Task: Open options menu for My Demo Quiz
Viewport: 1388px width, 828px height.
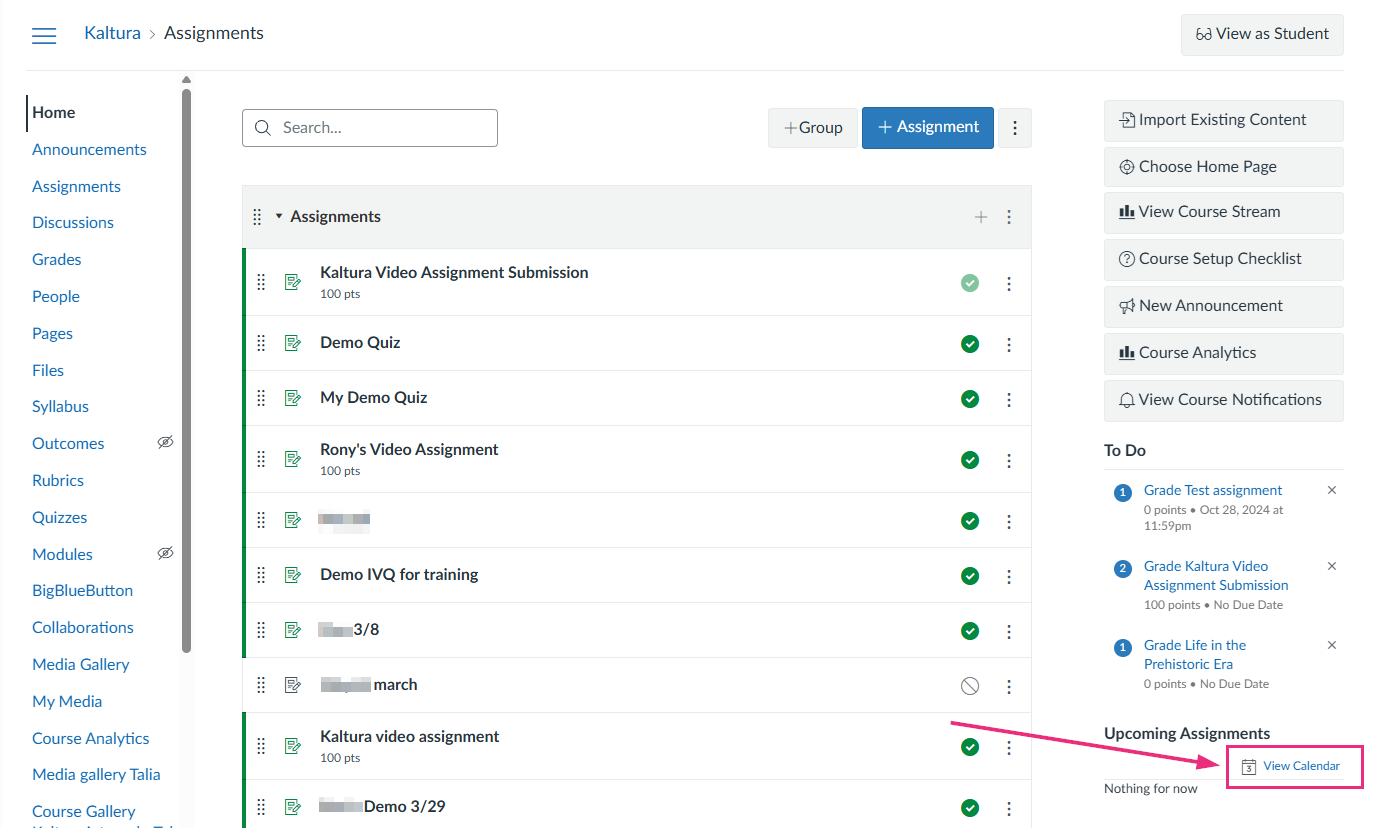Action: (1009, 400)
